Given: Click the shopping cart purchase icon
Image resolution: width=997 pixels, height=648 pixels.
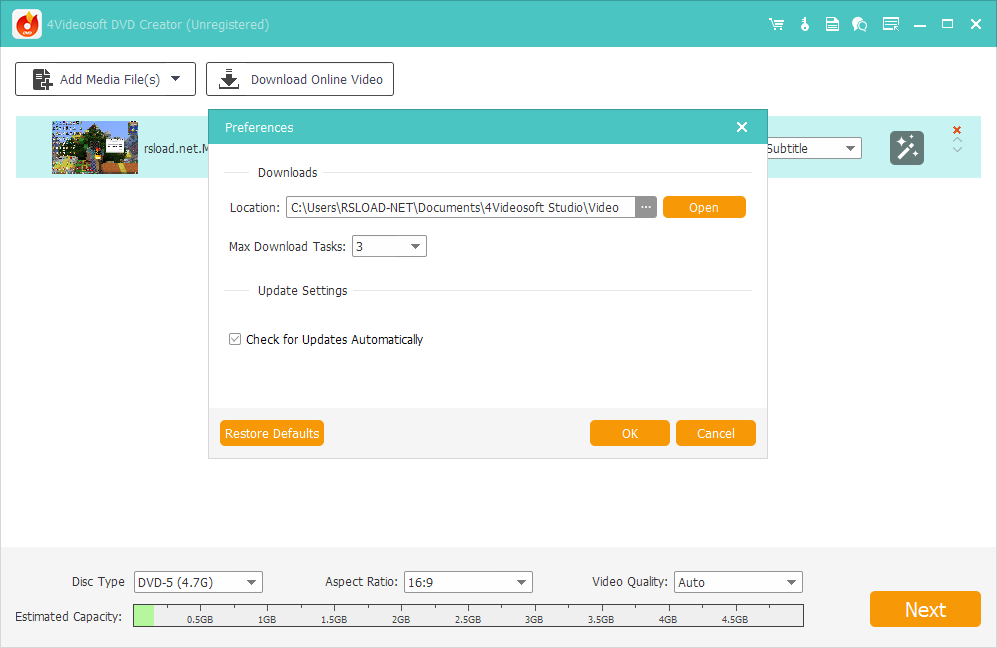Looking at the screenshot, I should tap(776, 24).
